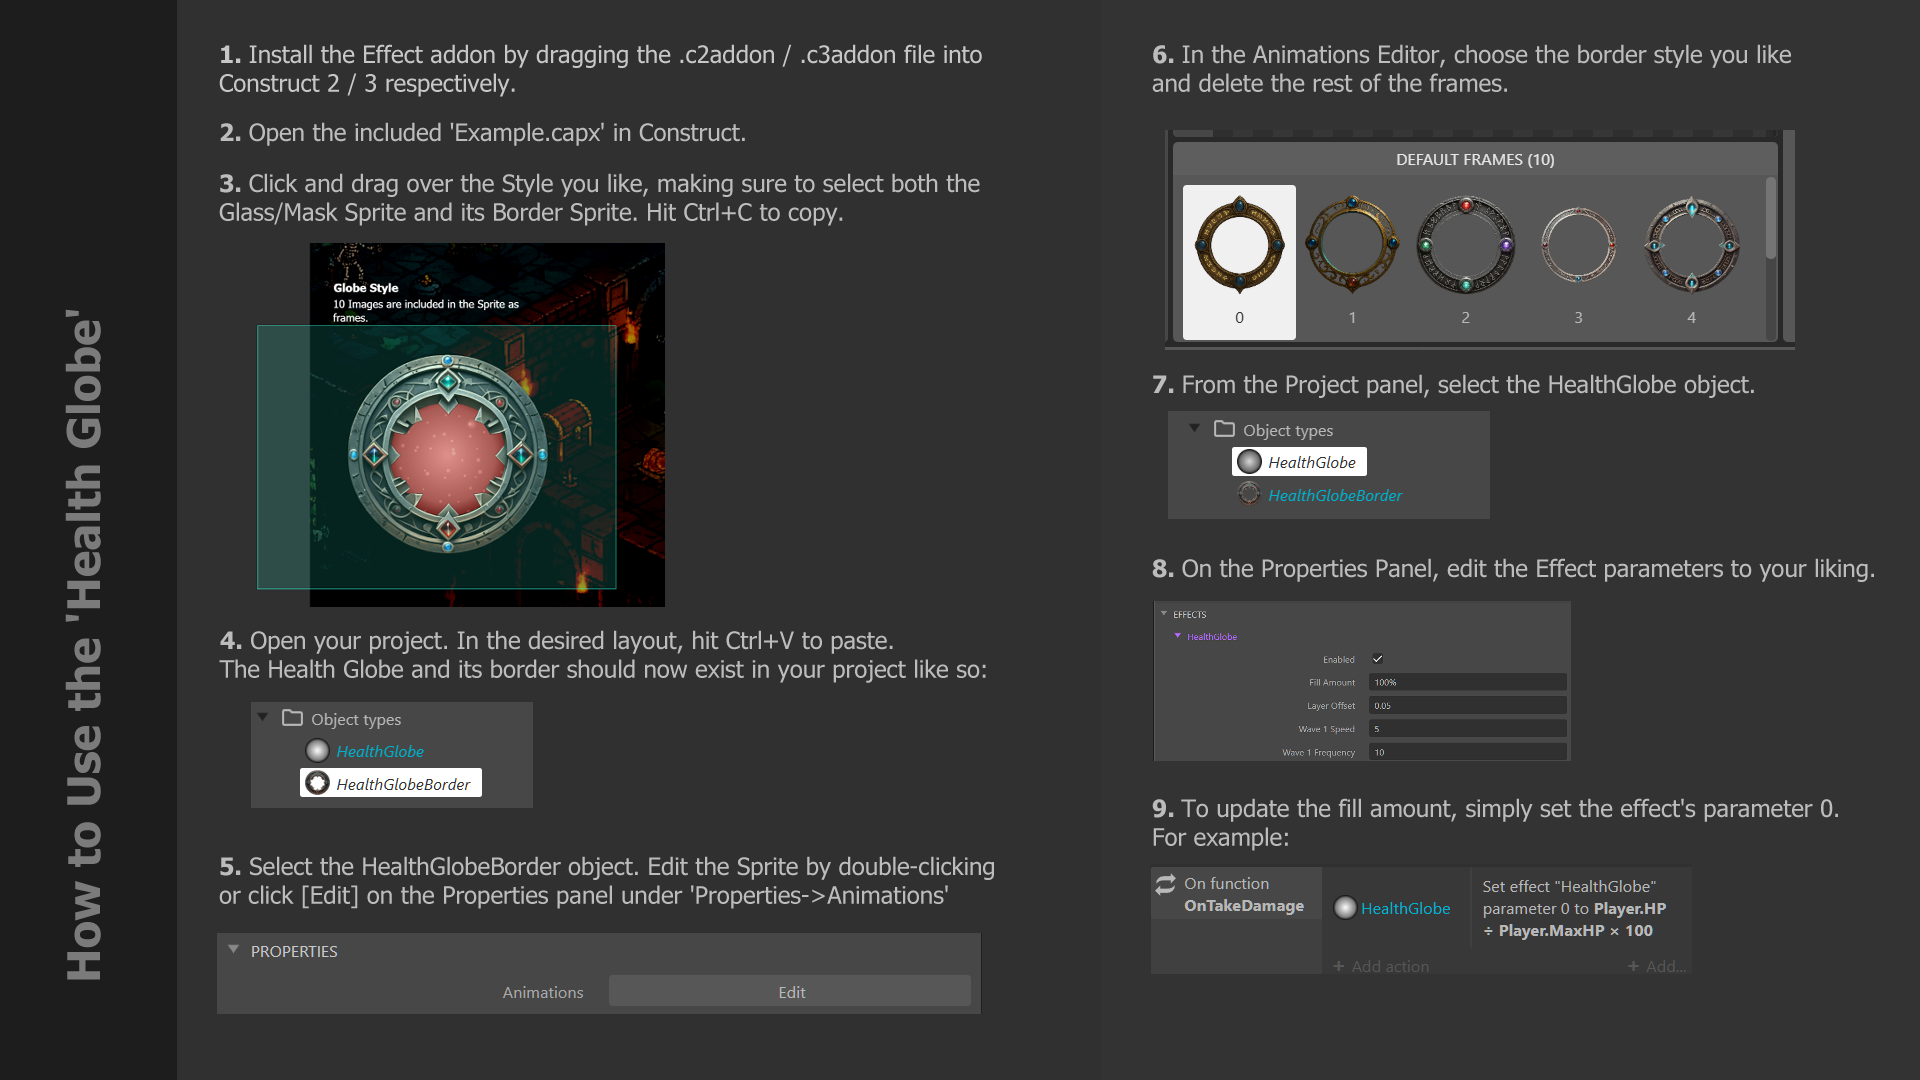
Task: Click Add action link in event
Action: click(1381, 966)
